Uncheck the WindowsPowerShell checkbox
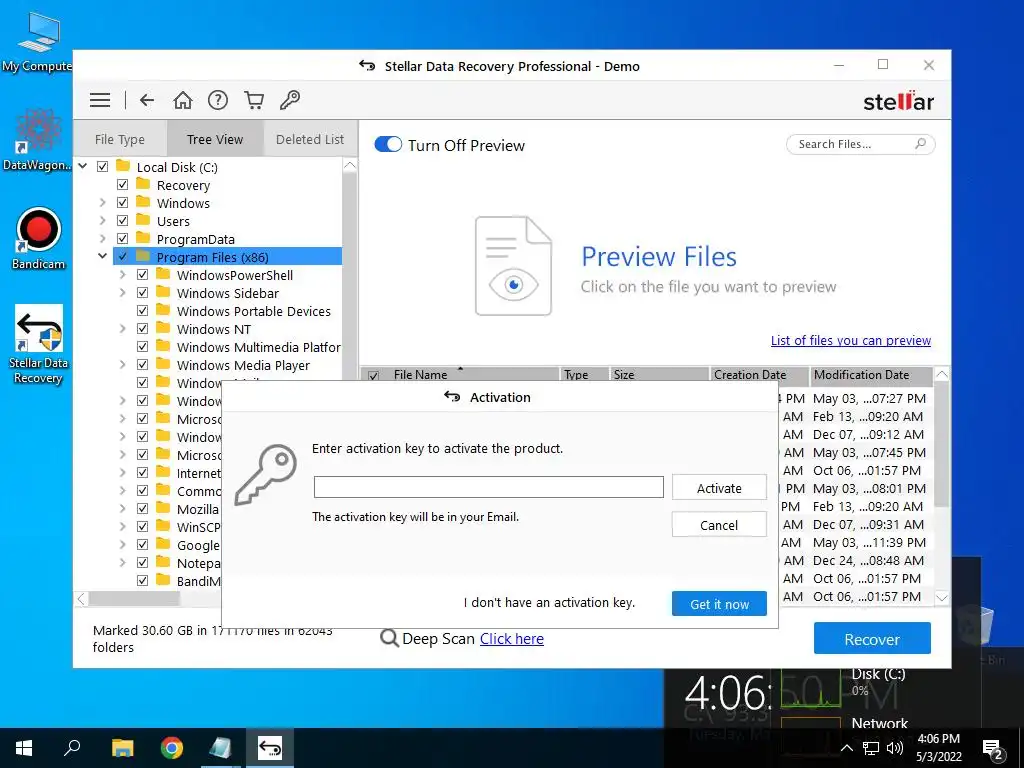The image size is (1024, 768). 142,275
